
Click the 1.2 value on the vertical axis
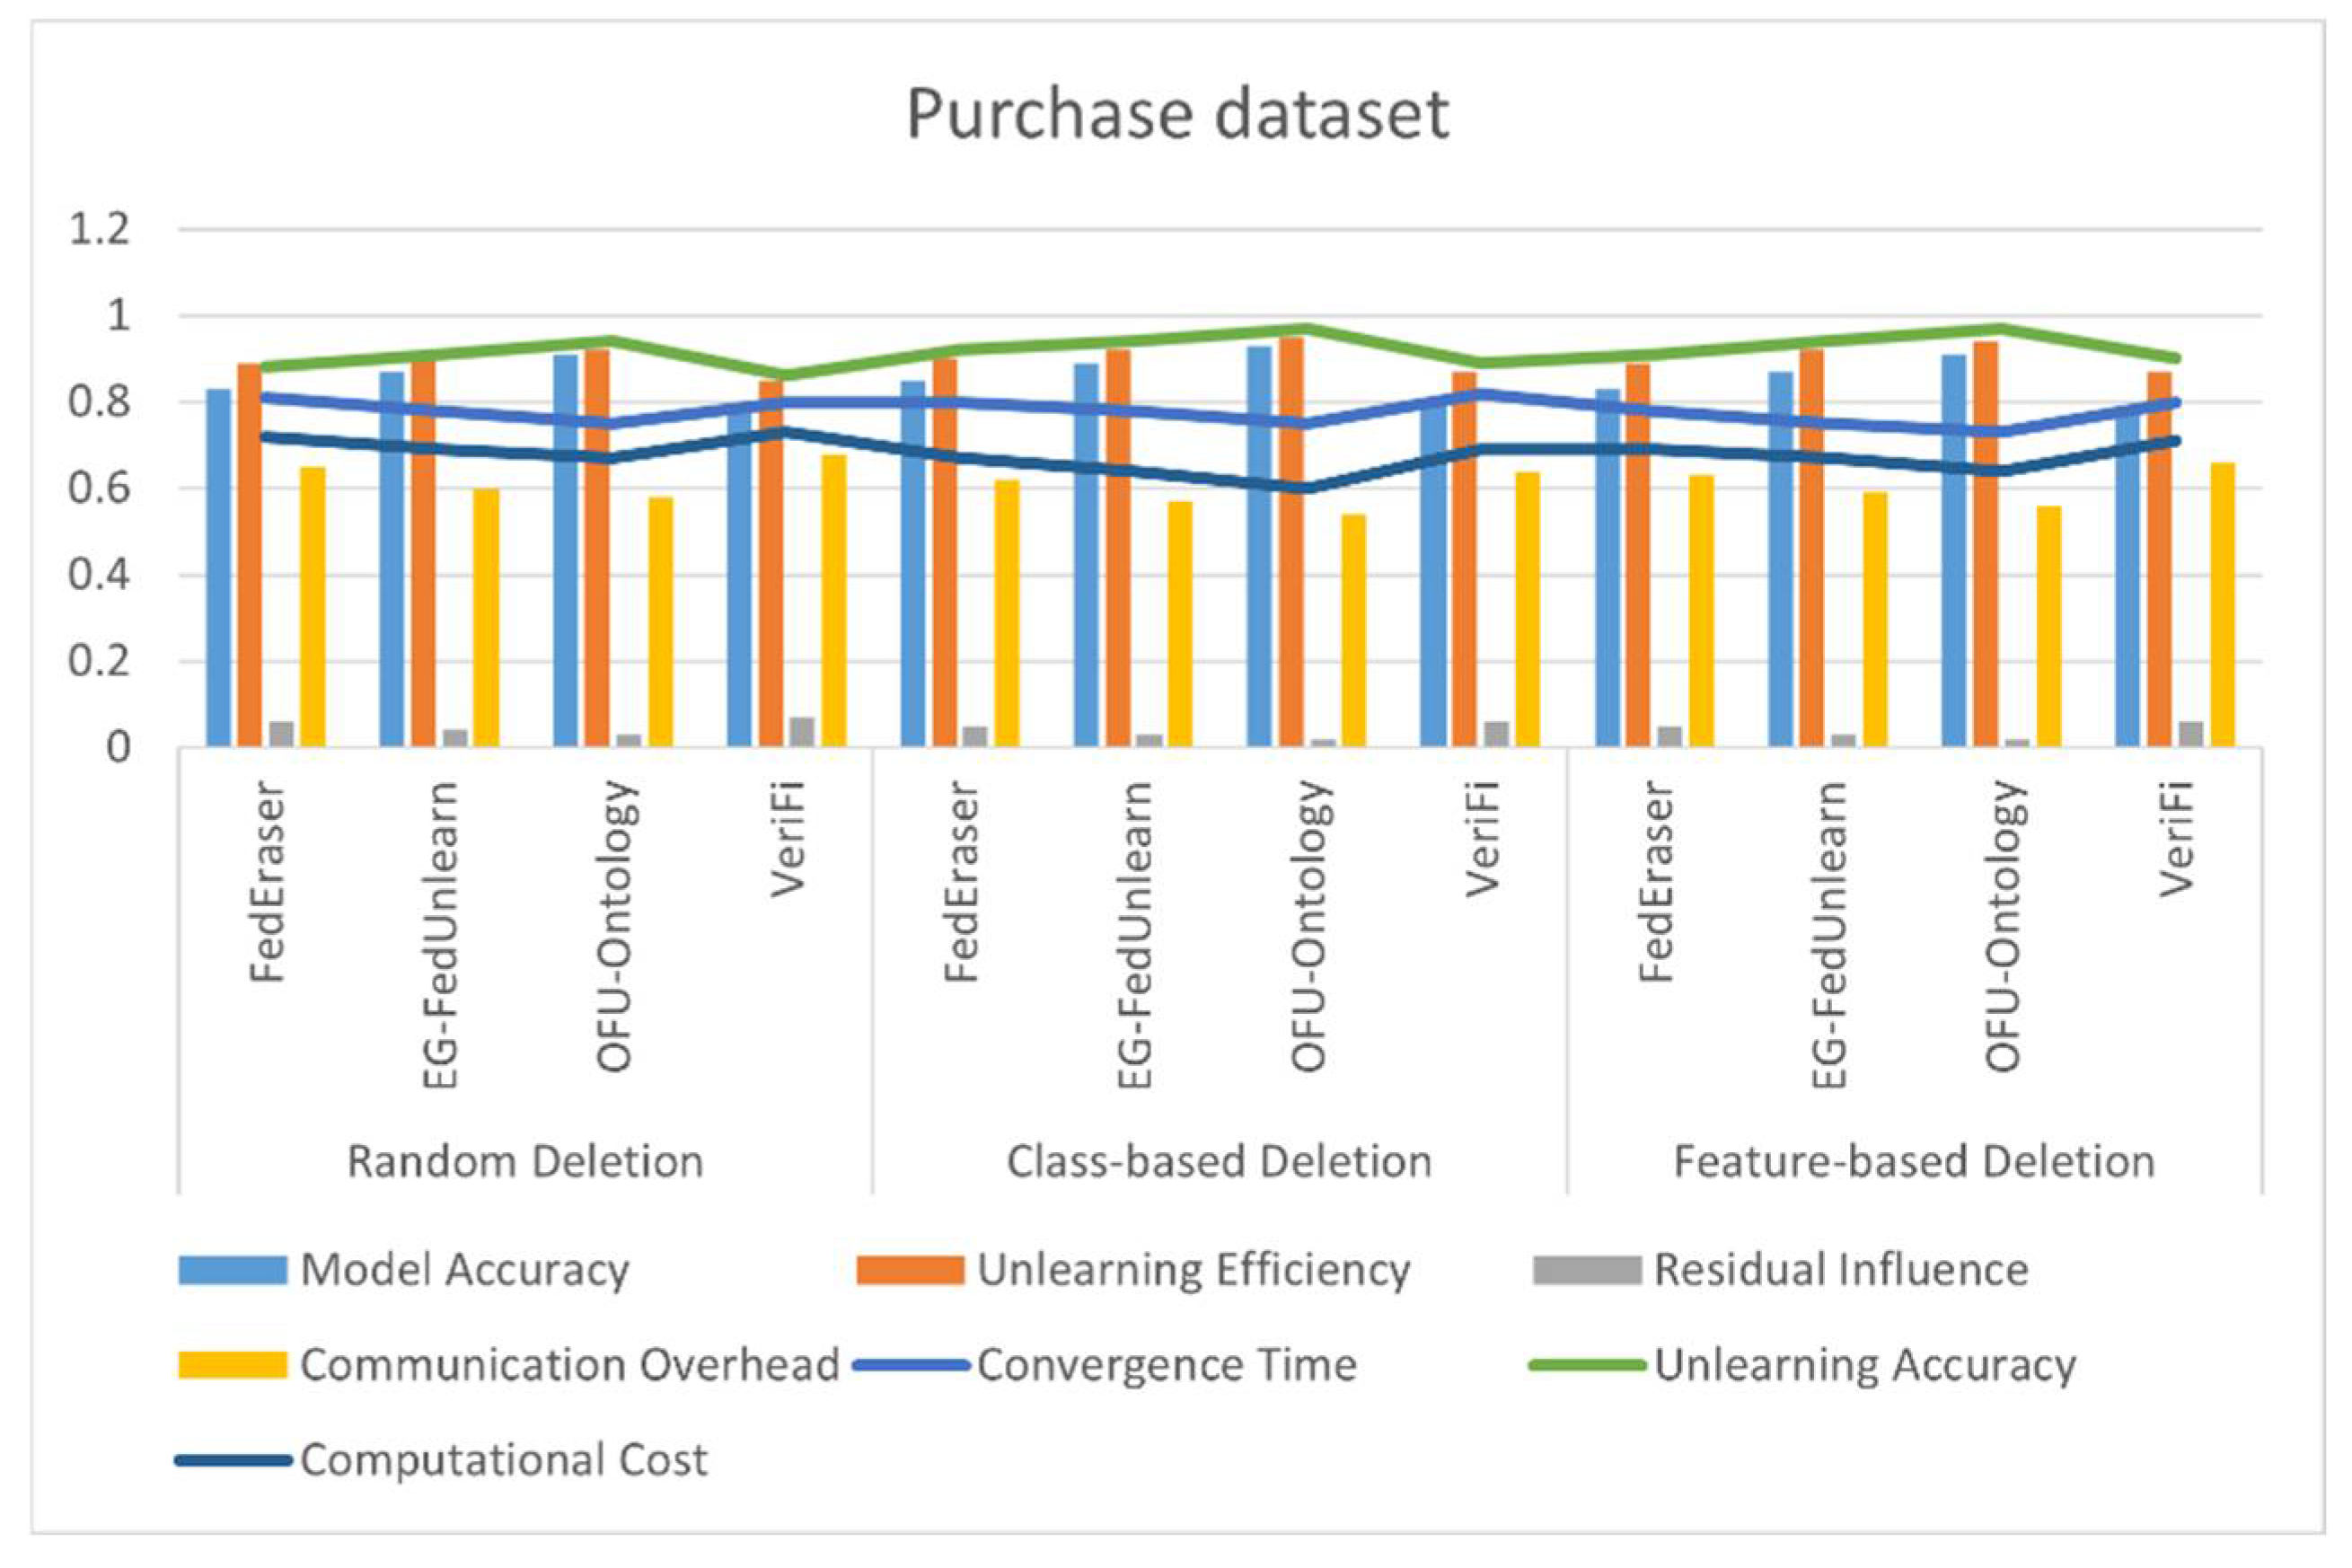(x=99, y=230)
